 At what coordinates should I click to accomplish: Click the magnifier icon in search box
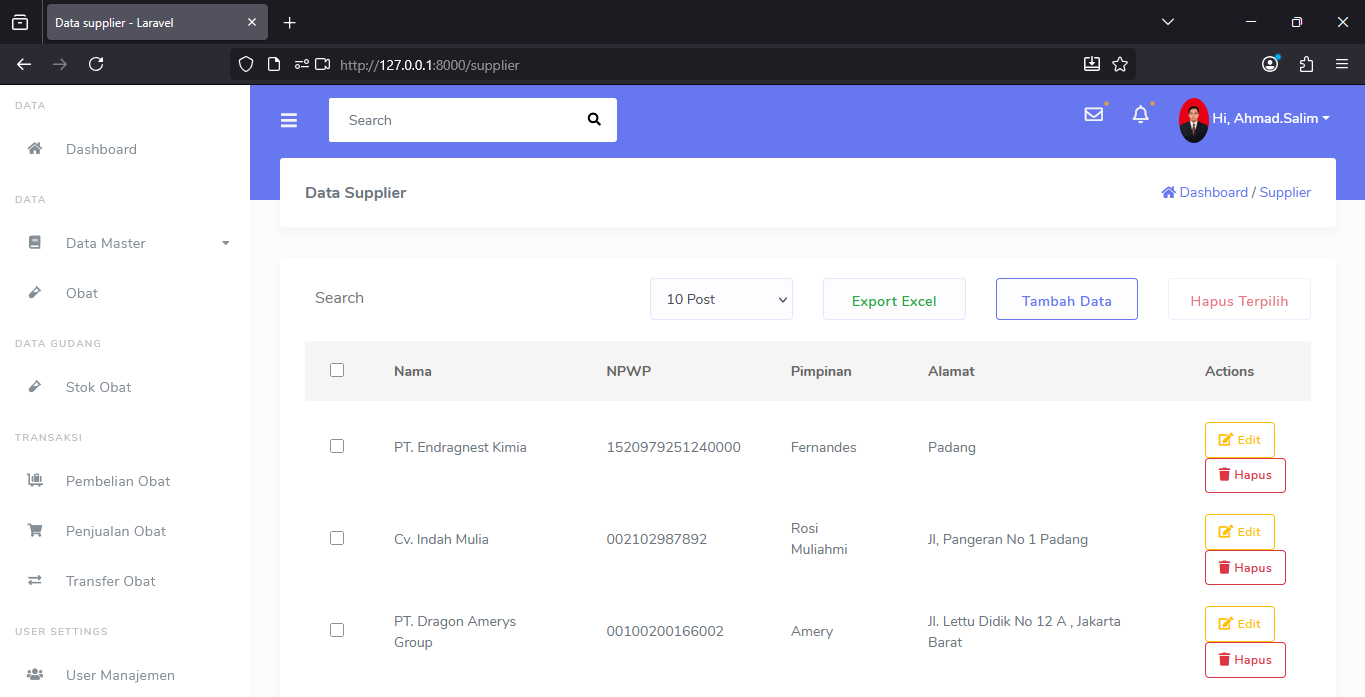click(594, 120)
